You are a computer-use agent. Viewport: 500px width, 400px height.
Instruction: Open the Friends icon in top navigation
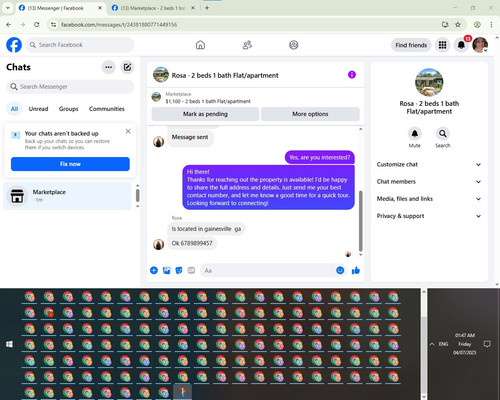coord(247,45)
